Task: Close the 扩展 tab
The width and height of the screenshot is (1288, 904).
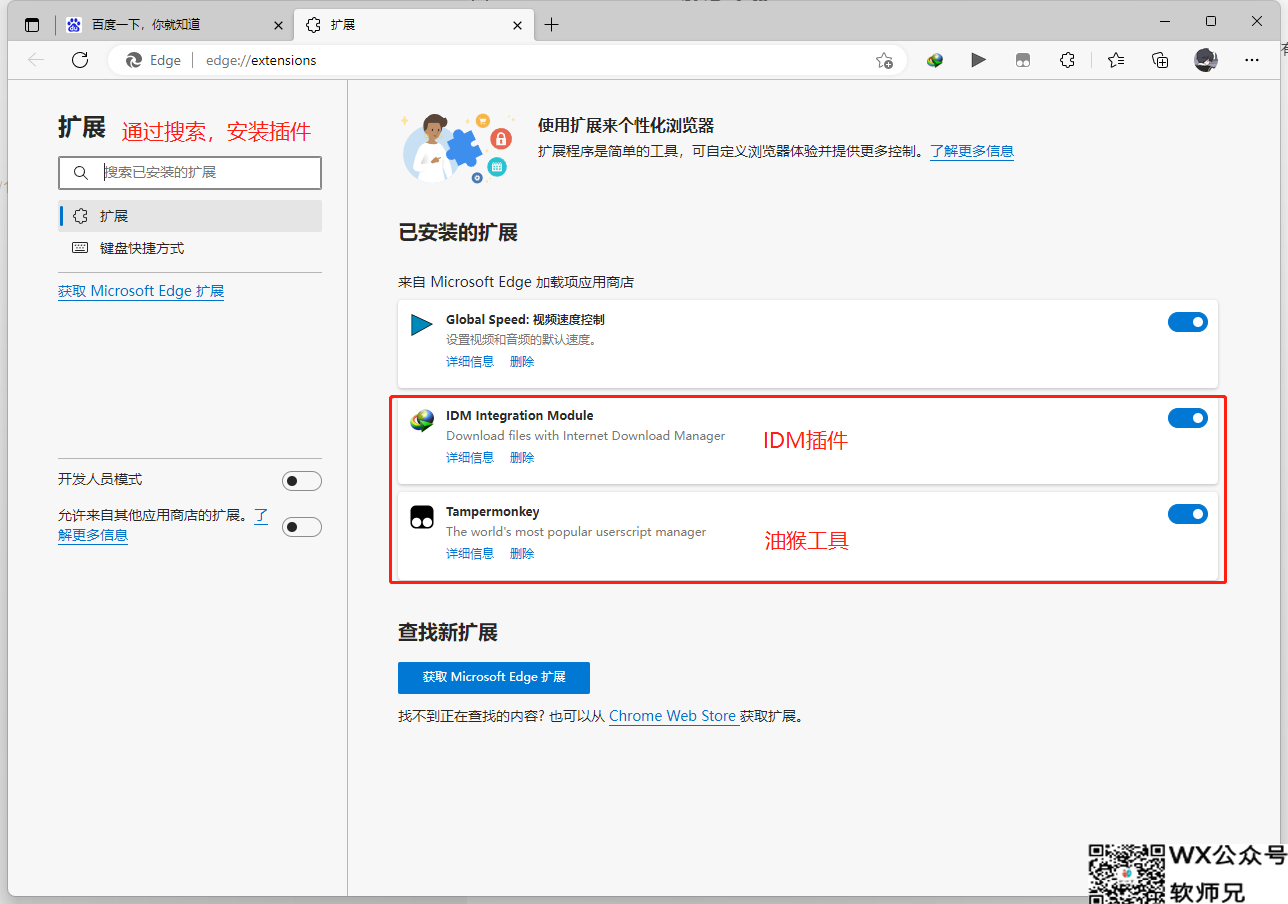Action: pyautogui.click(x=517, y=25)
